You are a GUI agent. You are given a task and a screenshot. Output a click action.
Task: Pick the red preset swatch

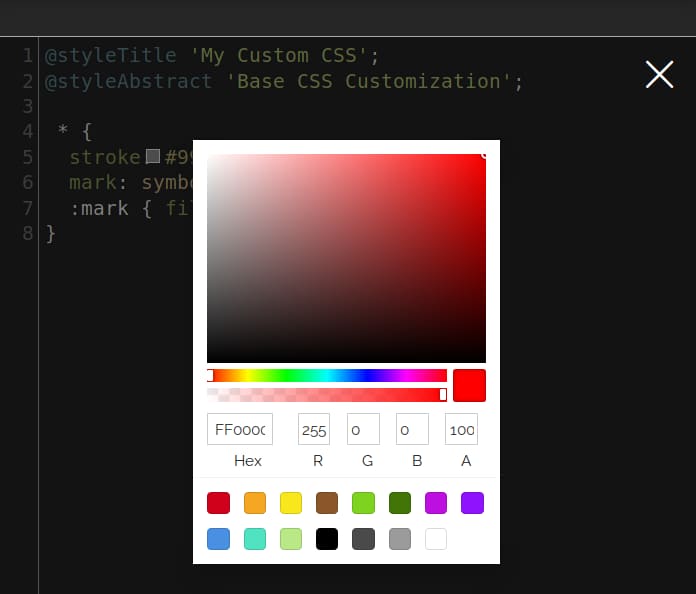(218, 503)
